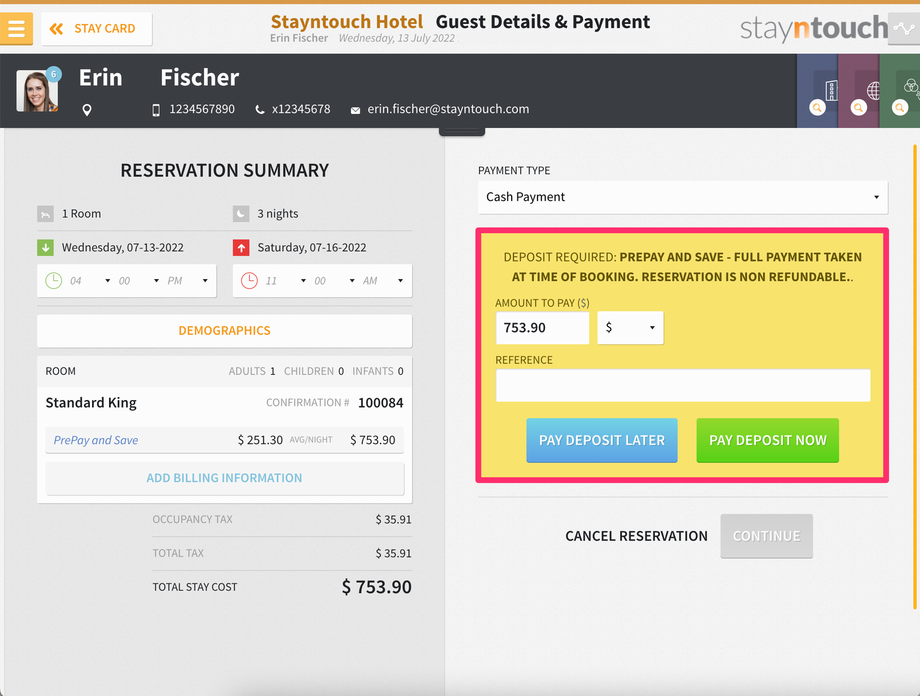Click the telephone icon beside x12345678
The height and width of the screenshot is (696, 920).
click(x=259, y=110)
